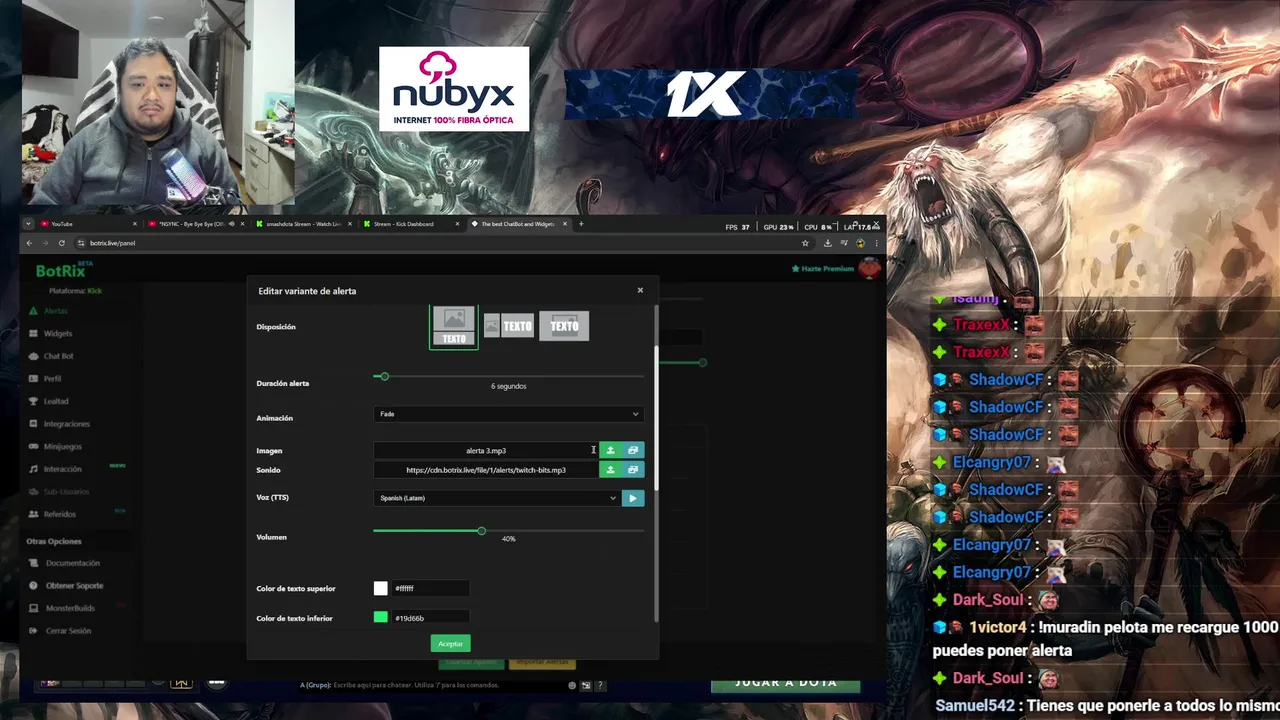Click Hazte Premium link
1280x720 pixels.
pyautogui.click(x=823, y=268)
